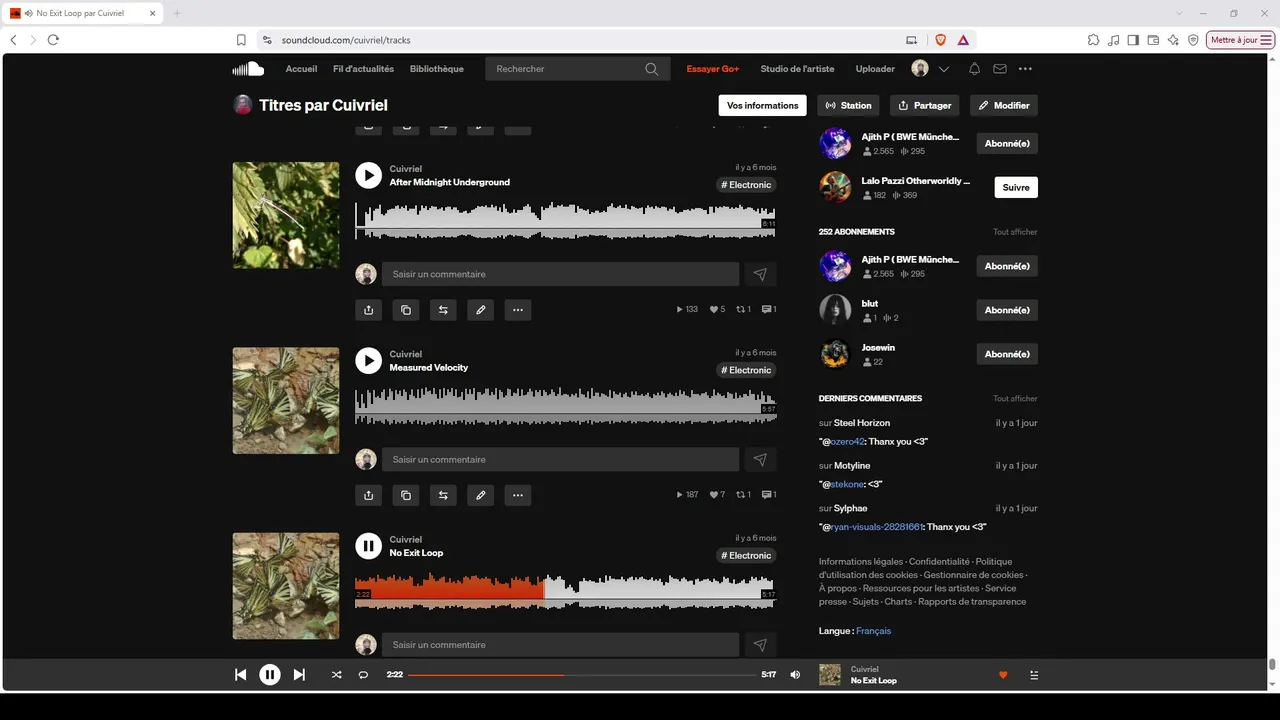The width and height of the screenshot is (1280, 720).
Task: Go to the SoundCloud logo home
Action: tap(248, 69)
